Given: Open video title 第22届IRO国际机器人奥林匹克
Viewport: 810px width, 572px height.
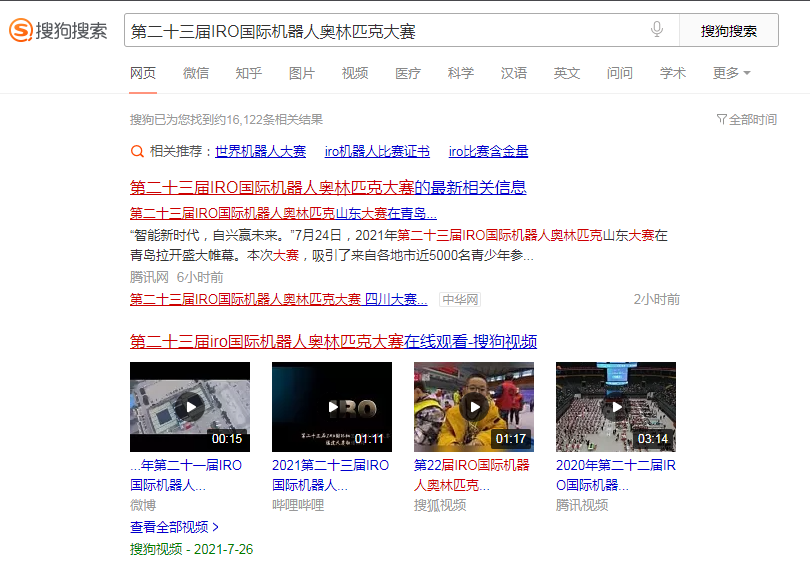Looking at the screenshot, I should [472, 475].
